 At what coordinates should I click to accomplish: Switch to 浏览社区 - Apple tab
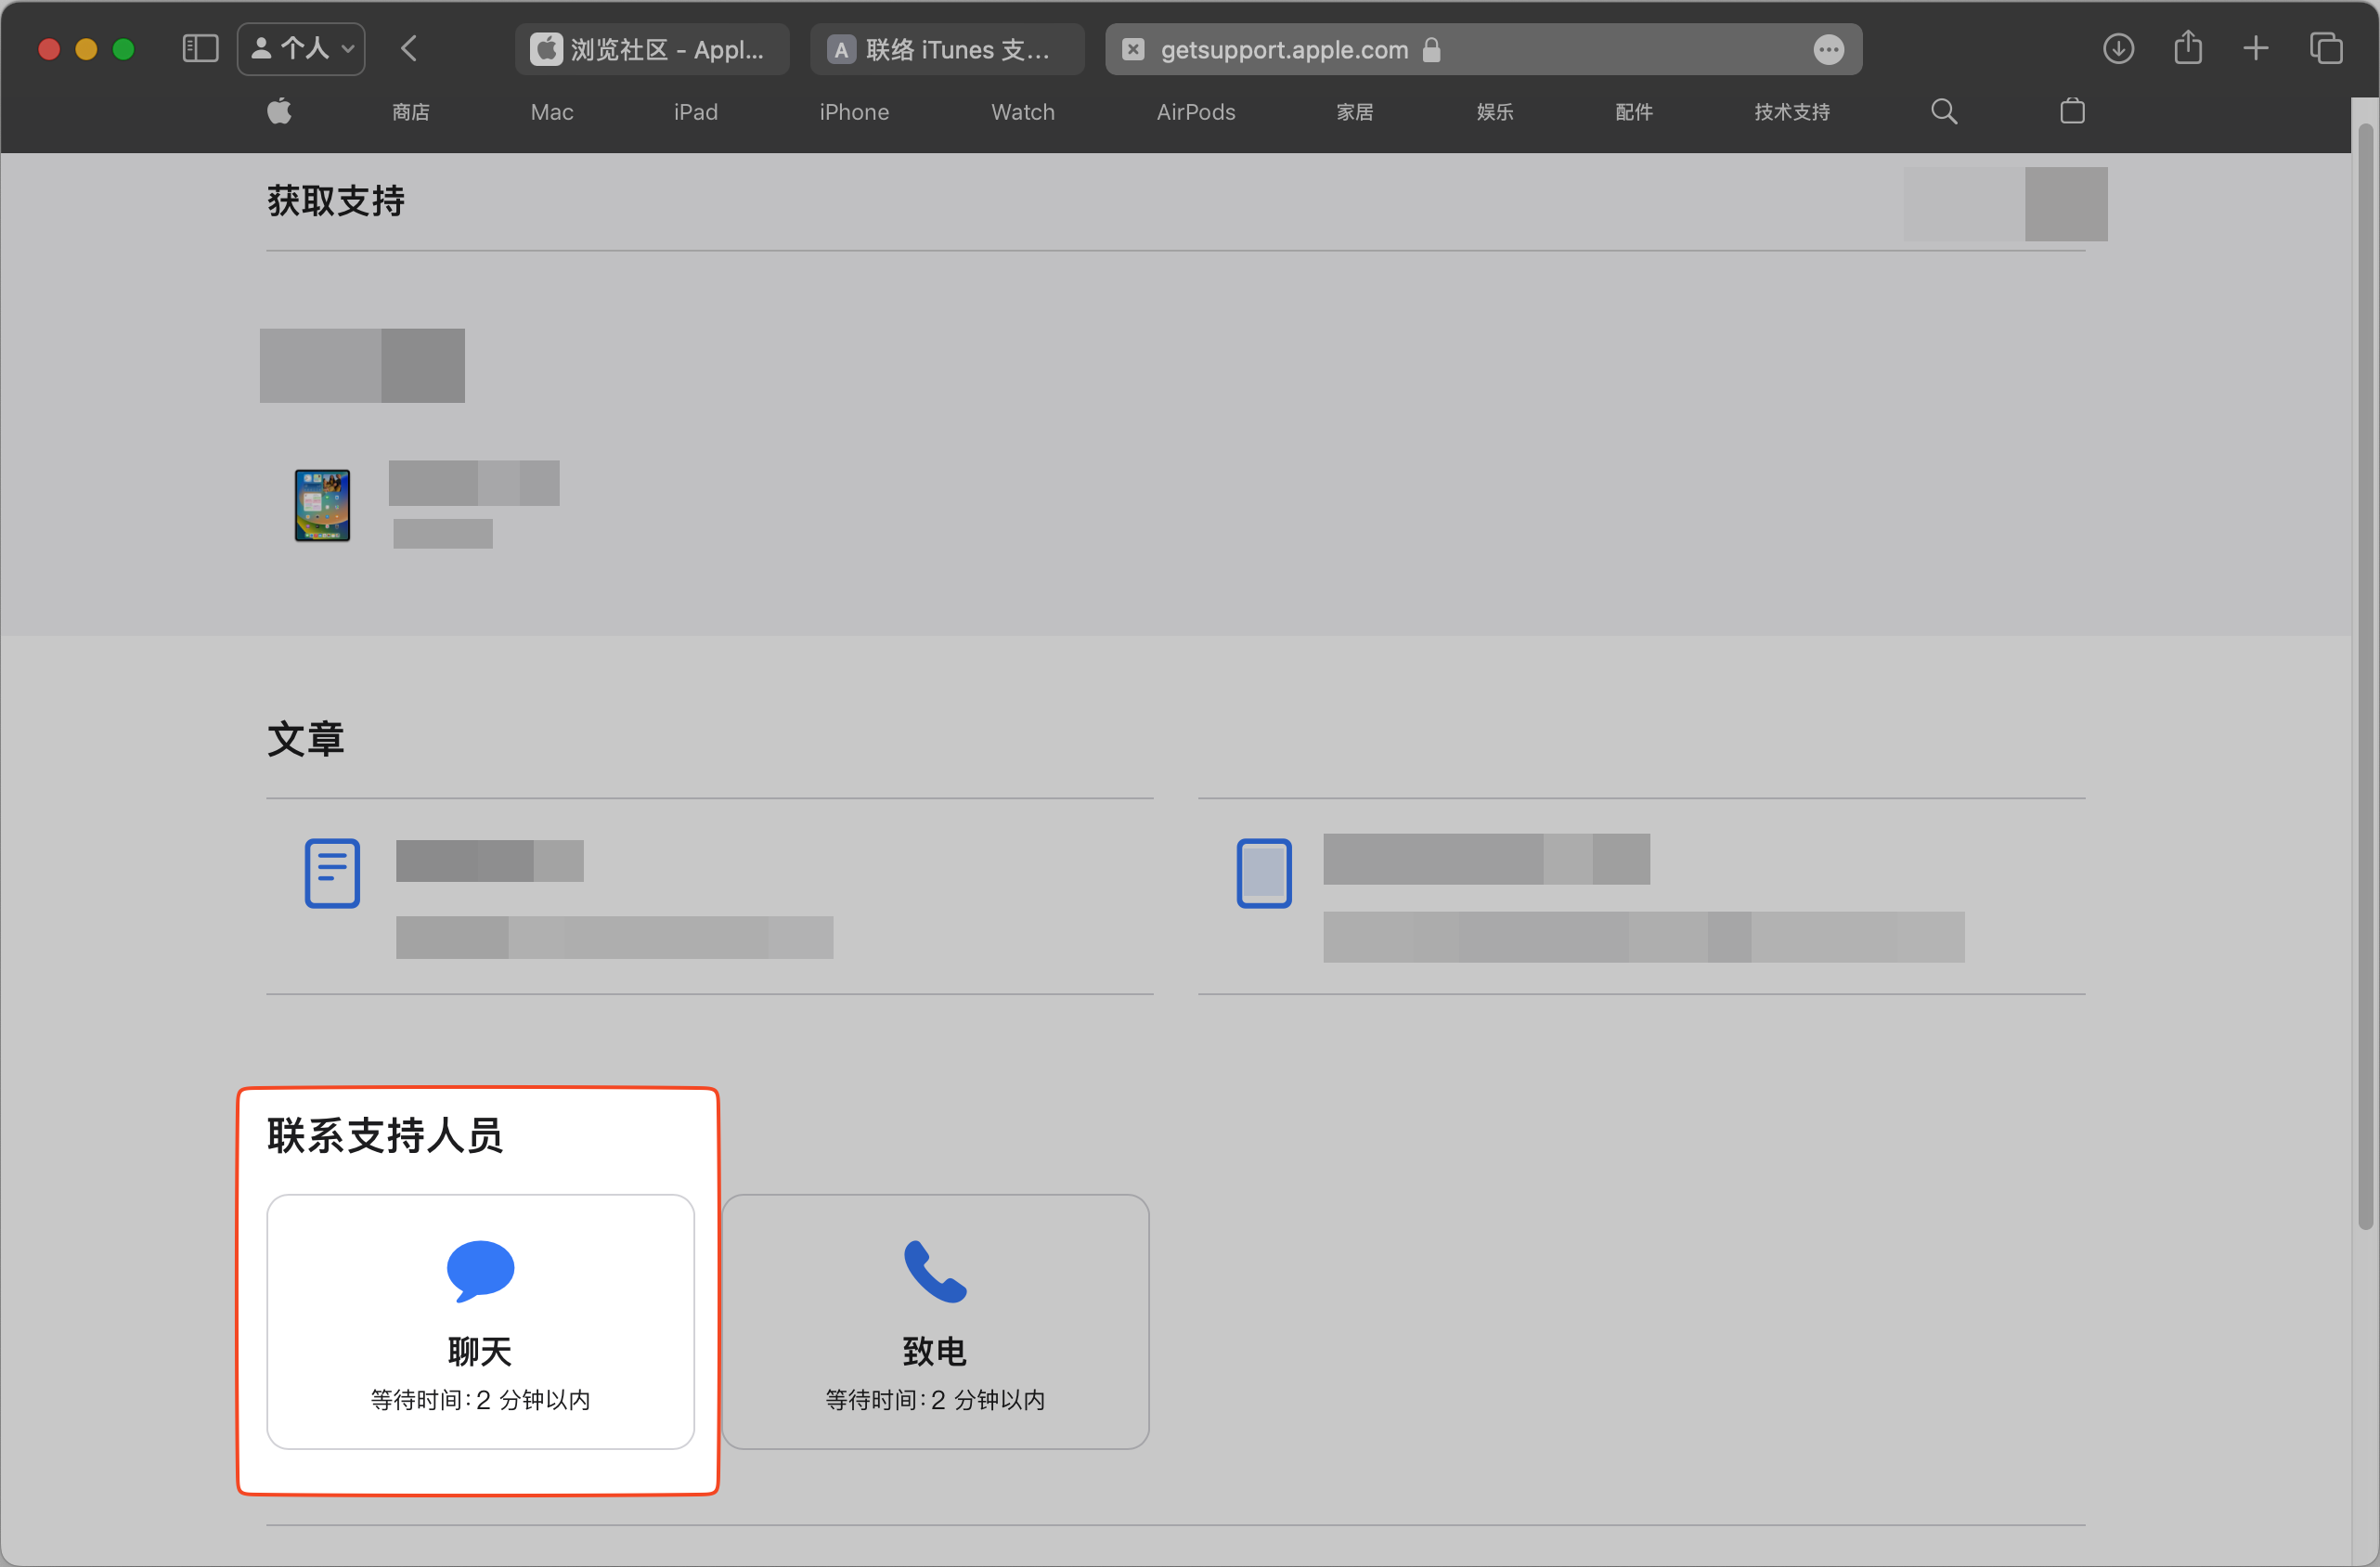[x=651, y=49]
